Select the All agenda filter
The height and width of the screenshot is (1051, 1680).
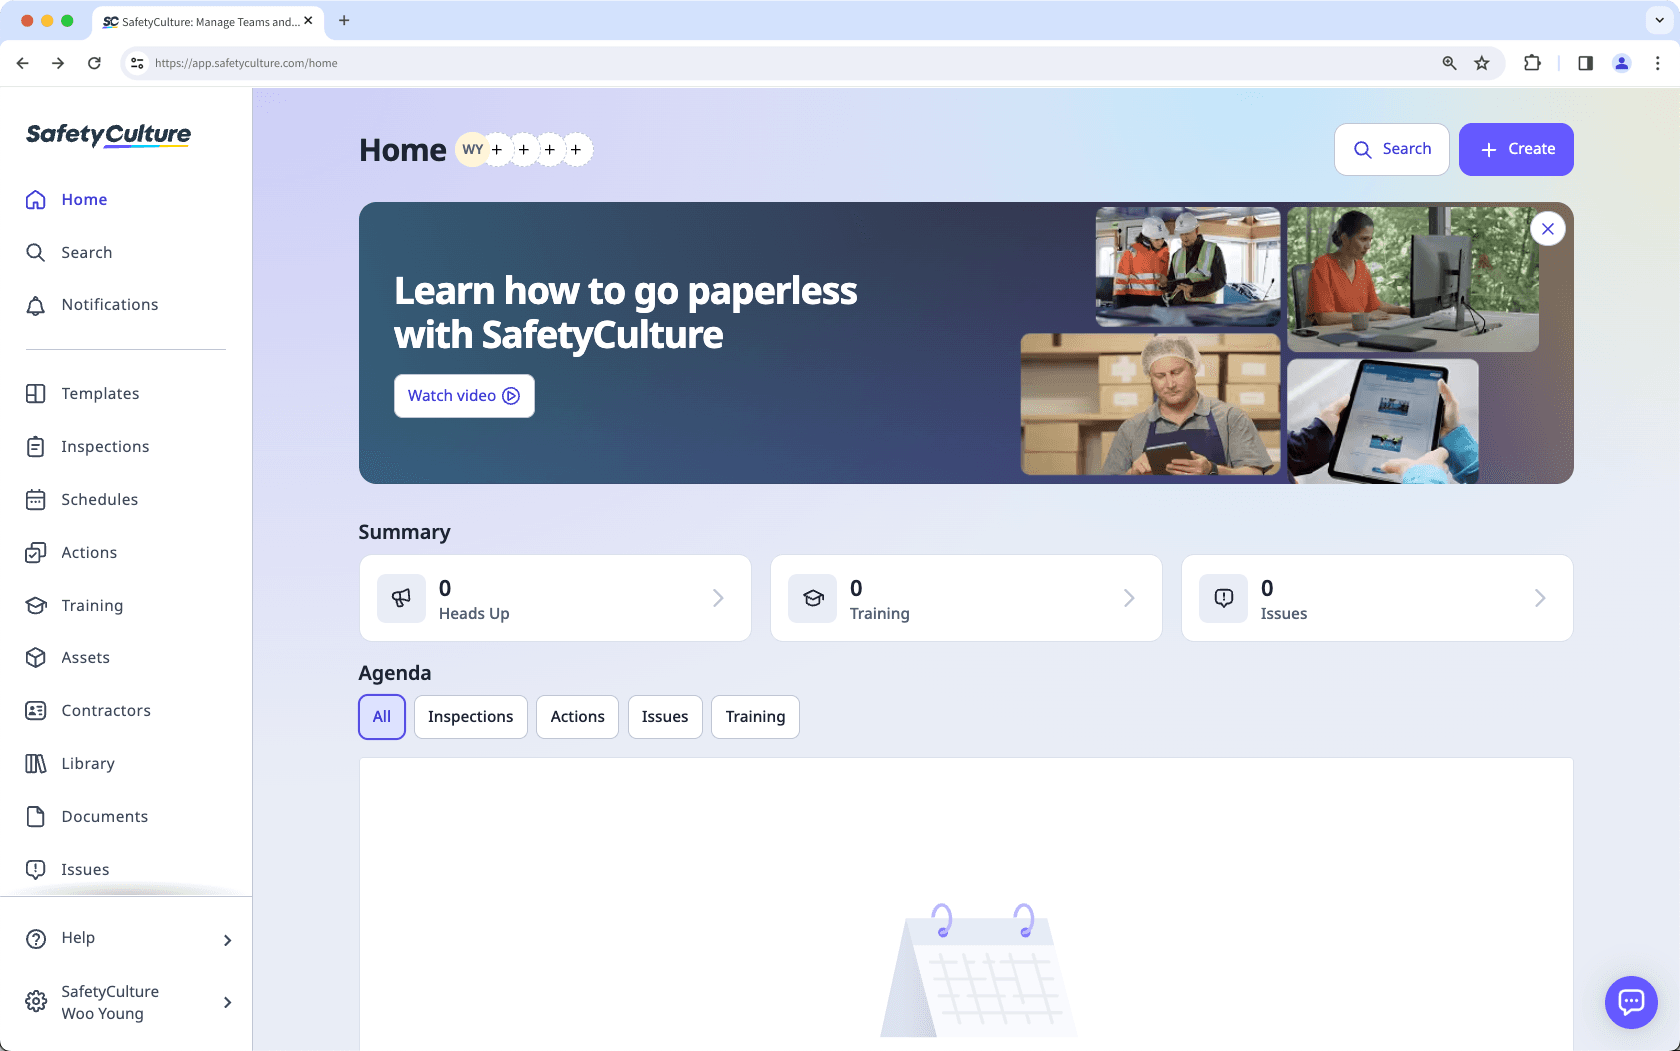(x=381, y=716)
